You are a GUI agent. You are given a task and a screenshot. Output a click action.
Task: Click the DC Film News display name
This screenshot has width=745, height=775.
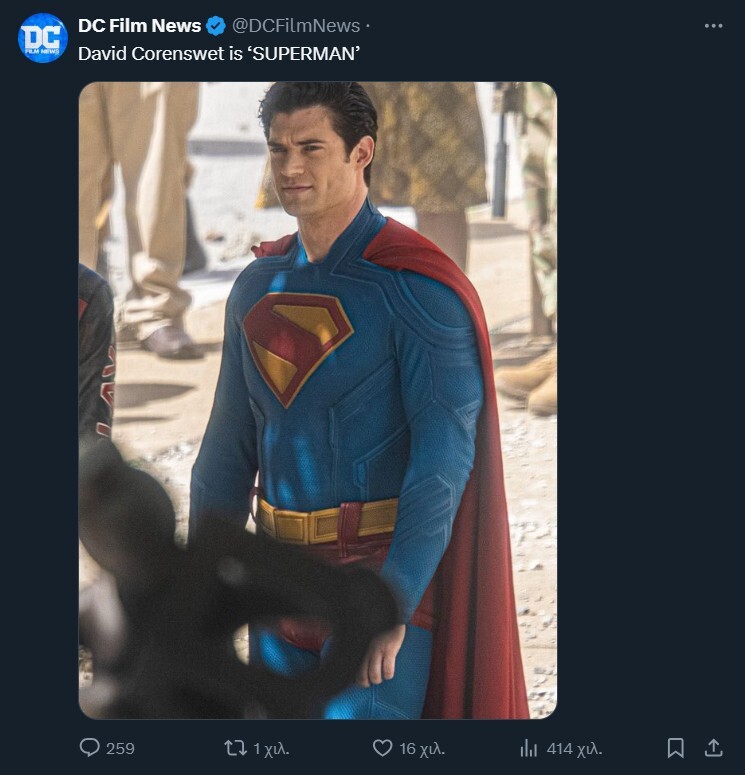coord(139,26)
